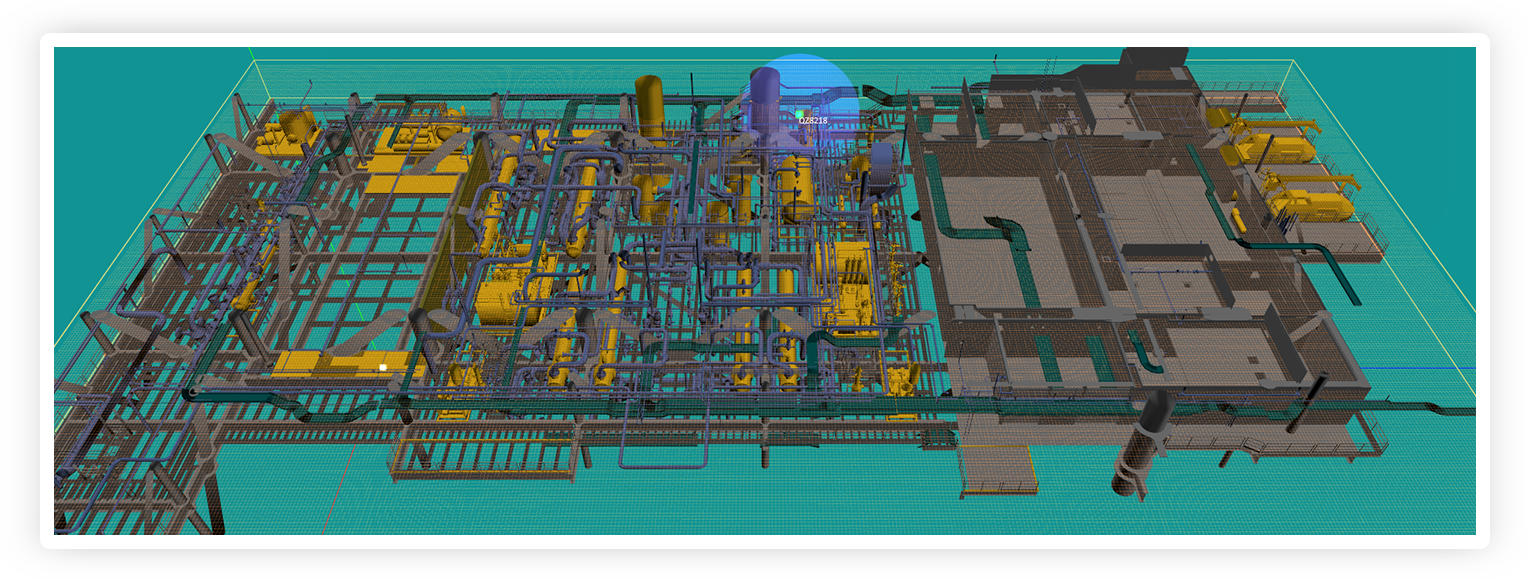Select the purple vertical tank inside the sphere
The image size is (1529, 579).
765,100
